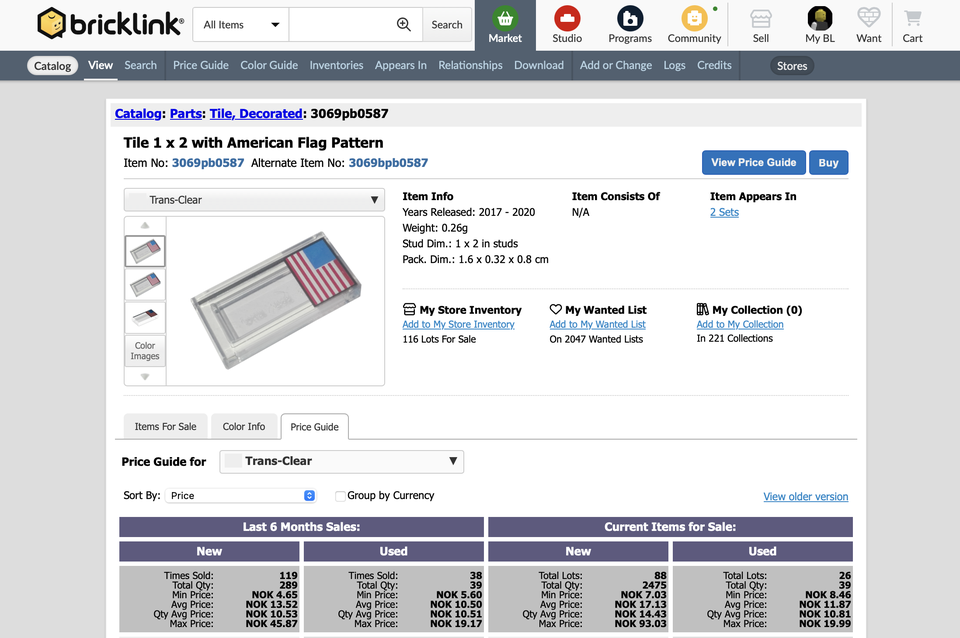Expand the All Items category dropdown
This screenshot has height=638, width=960.
pyautogui.click(x=241, y=25)
